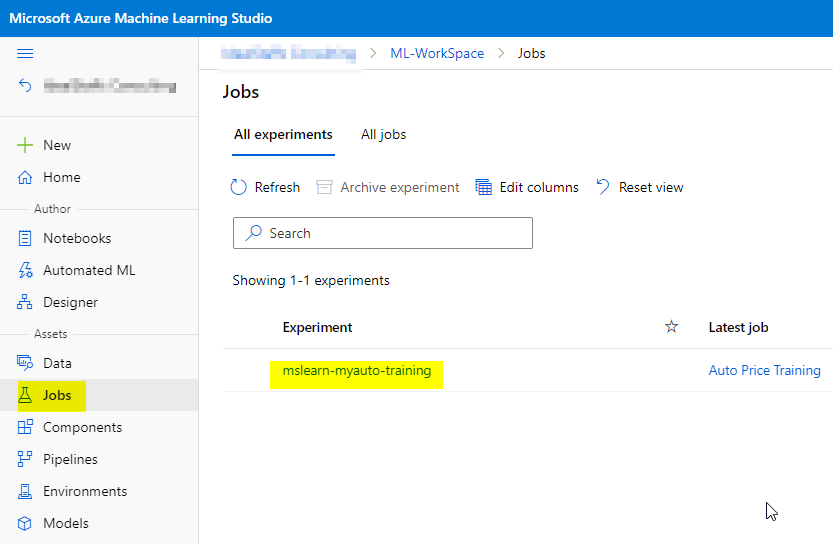Select the Automated ML sidebar item
Image resolution: width=833 pixels, height=544 pixels.
[88, 270]
